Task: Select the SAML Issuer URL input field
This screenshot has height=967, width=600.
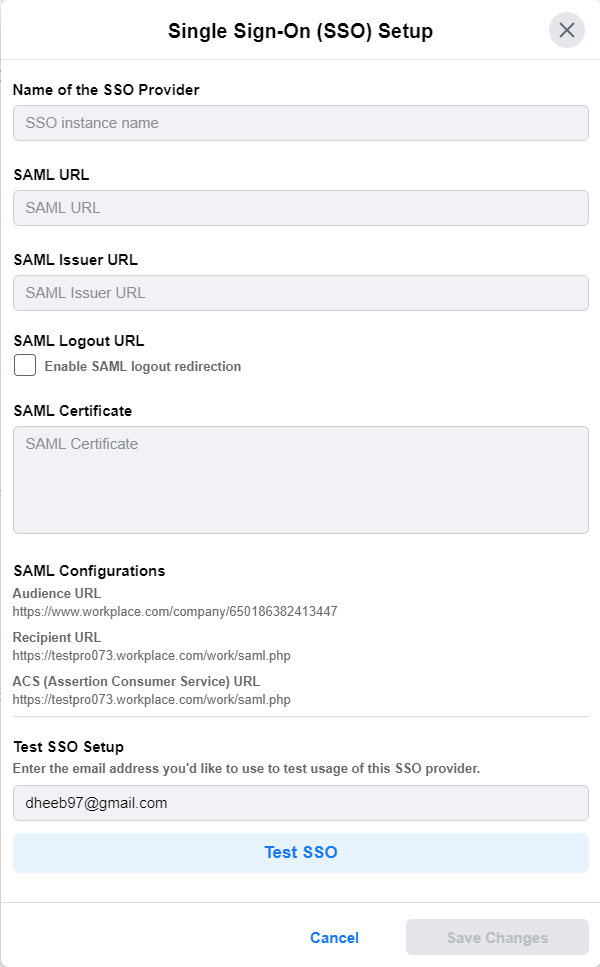Action: coord(300,293)
